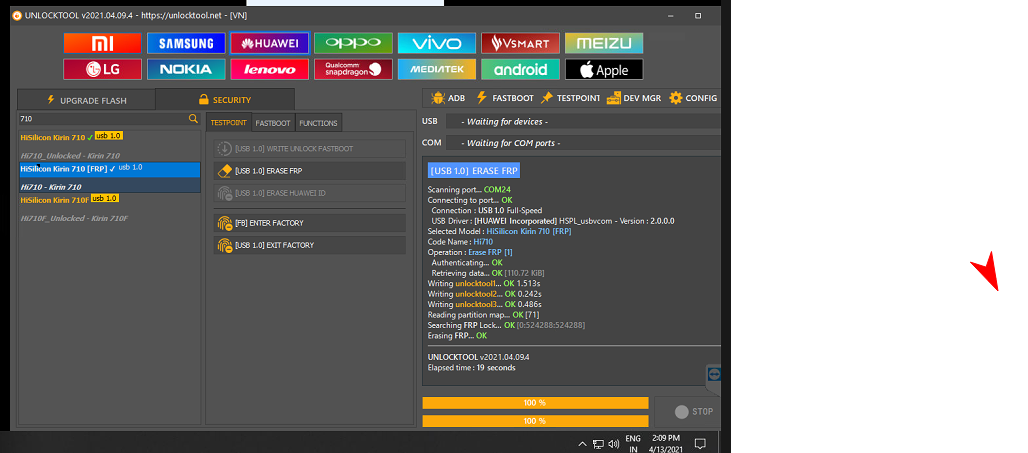Open the notification center icon
This screenshot has height=453, width=1028.
tap(700, 444)
